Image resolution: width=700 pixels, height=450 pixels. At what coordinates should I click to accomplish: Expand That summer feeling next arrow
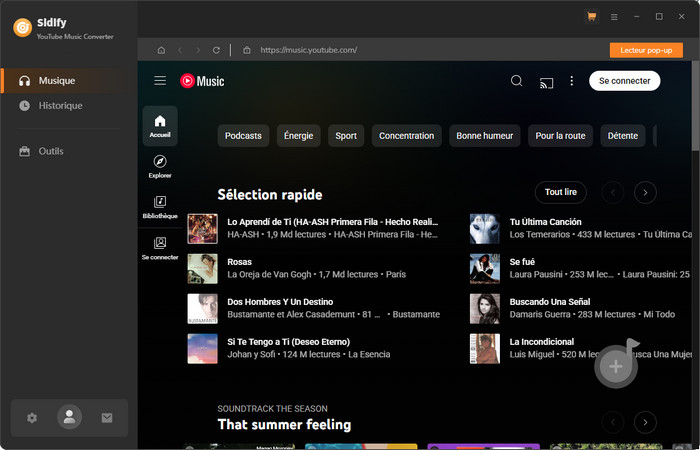click(646, 422)
